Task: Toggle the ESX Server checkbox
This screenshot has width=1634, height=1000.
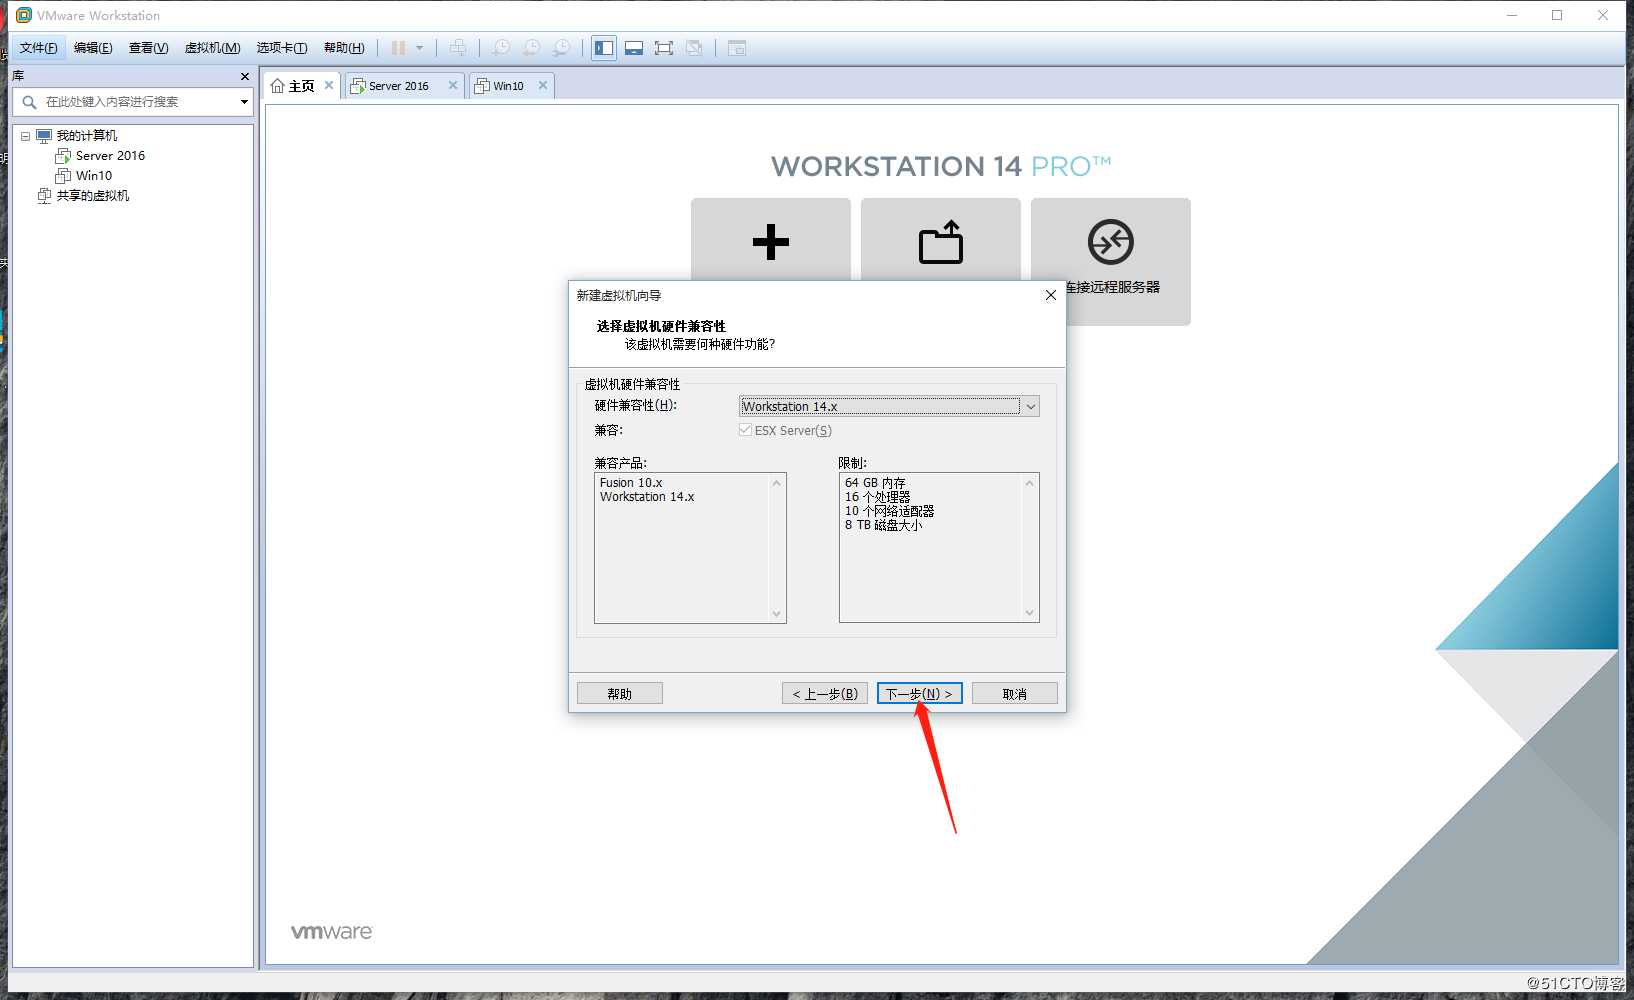Action: [745, 430]
